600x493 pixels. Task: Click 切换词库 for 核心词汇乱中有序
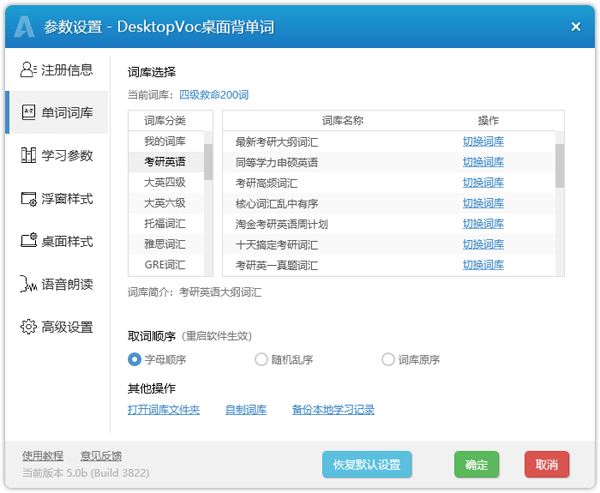(x=483, y=203)
